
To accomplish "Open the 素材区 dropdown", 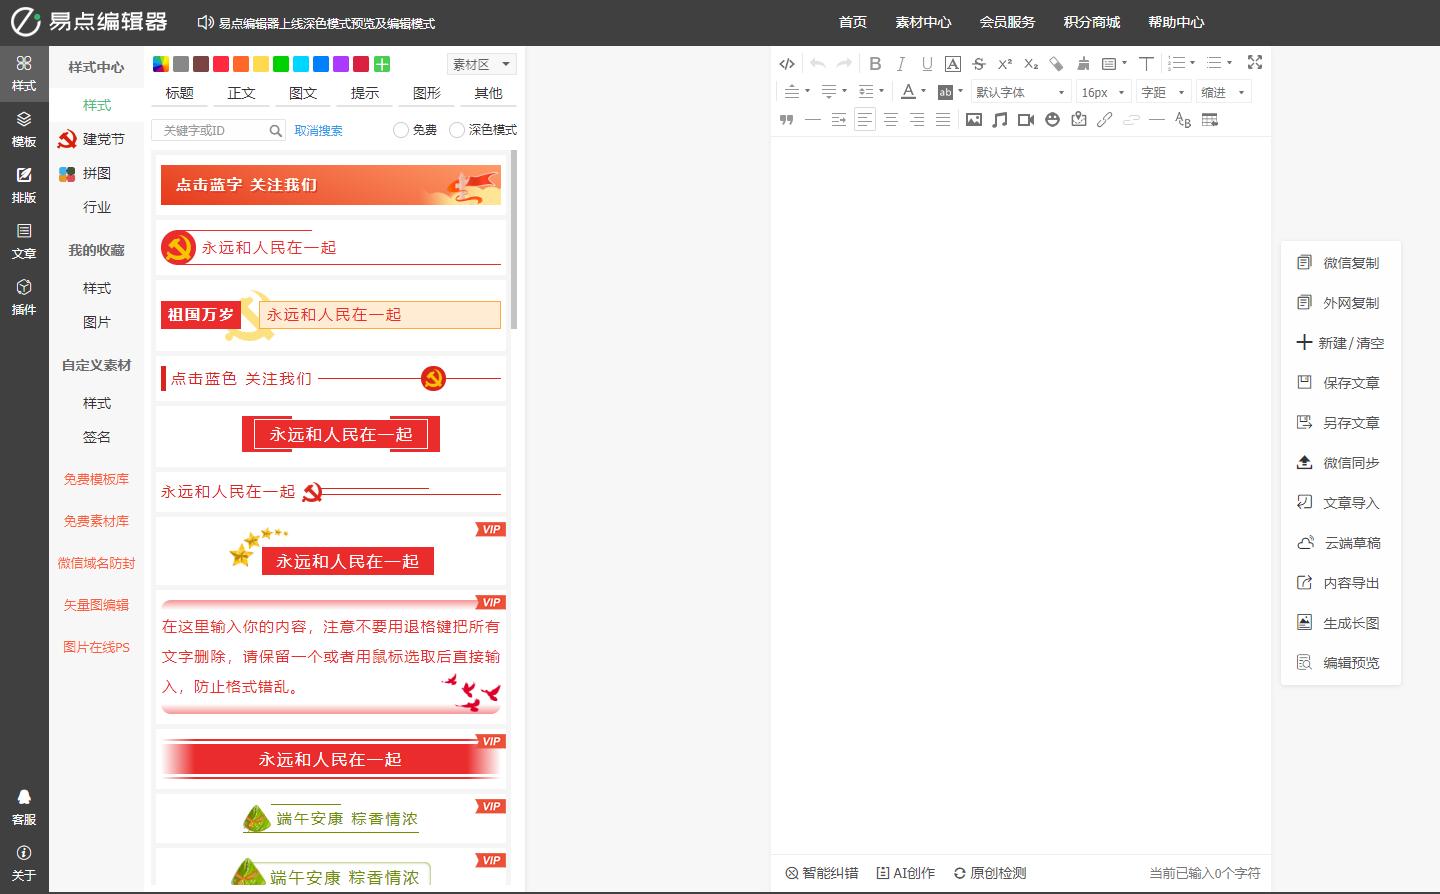I will (481, 64).
